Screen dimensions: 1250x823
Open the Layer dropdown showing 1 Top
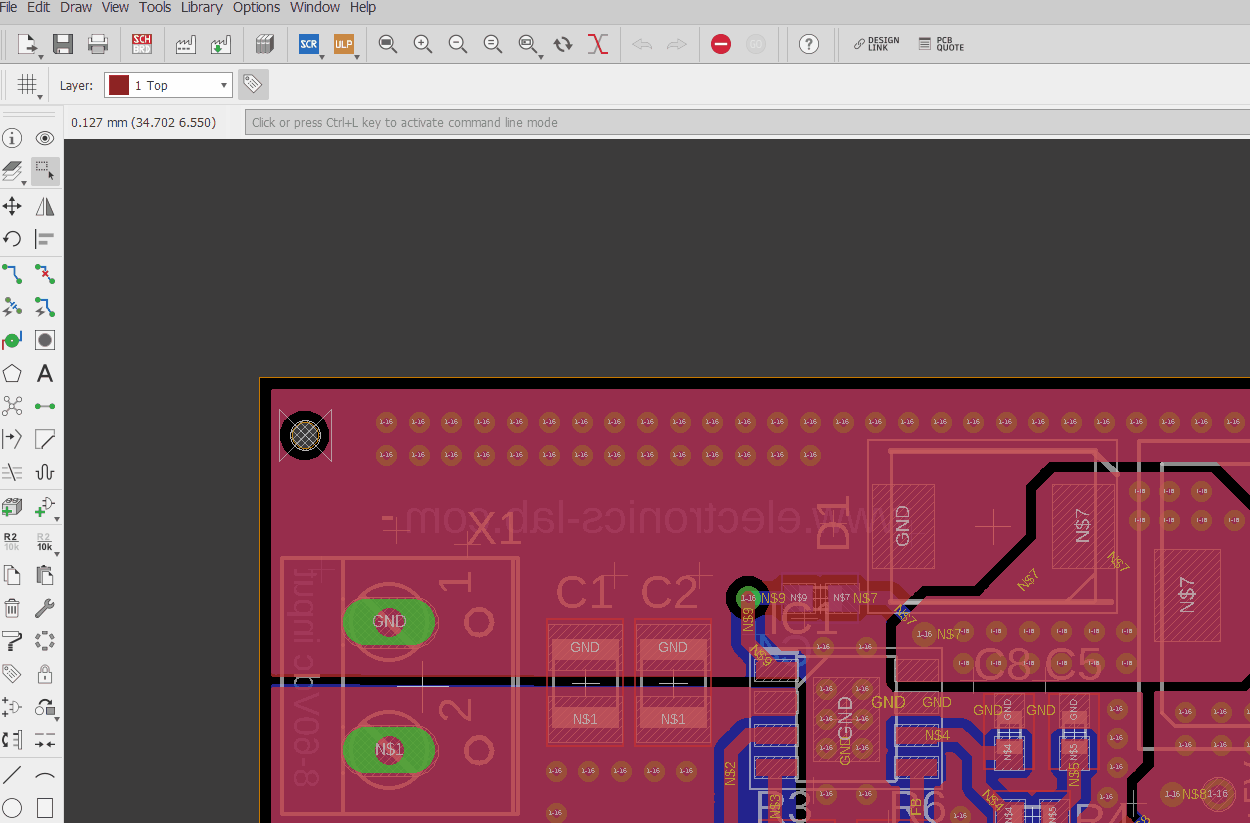[x=168, y=85]
